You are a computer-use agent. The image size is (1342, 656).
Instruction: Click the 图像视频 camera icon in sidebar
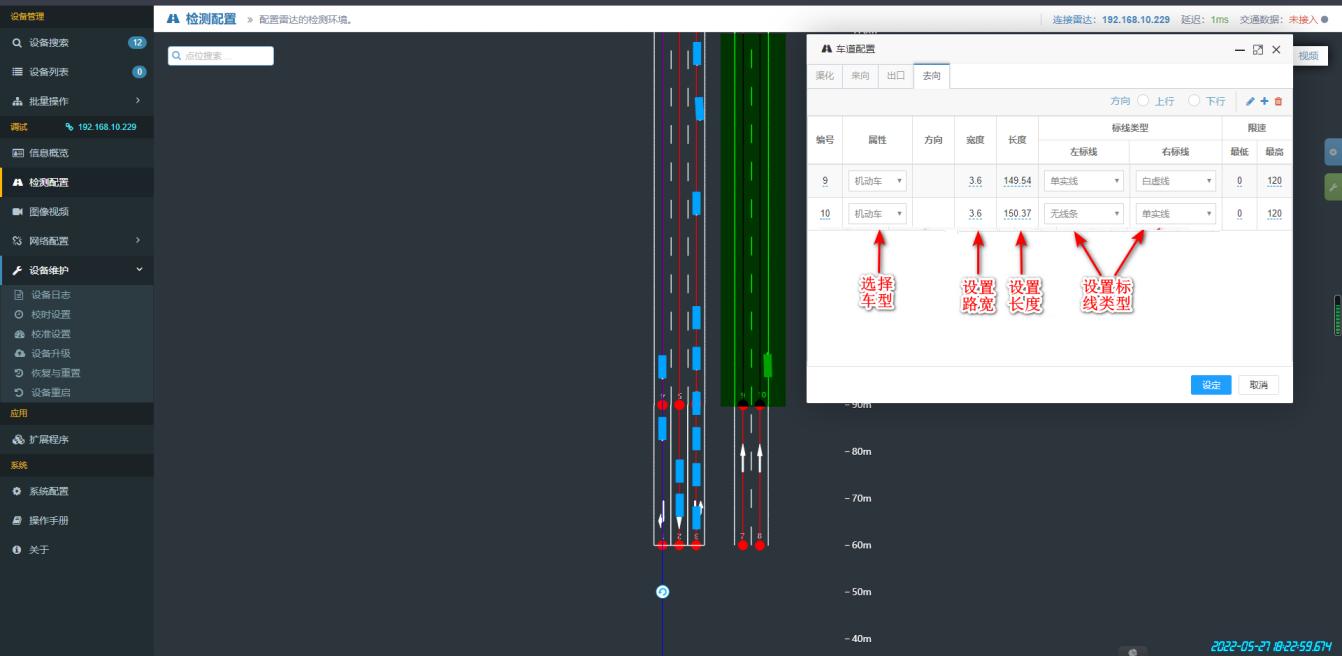[x=17, y=212]
